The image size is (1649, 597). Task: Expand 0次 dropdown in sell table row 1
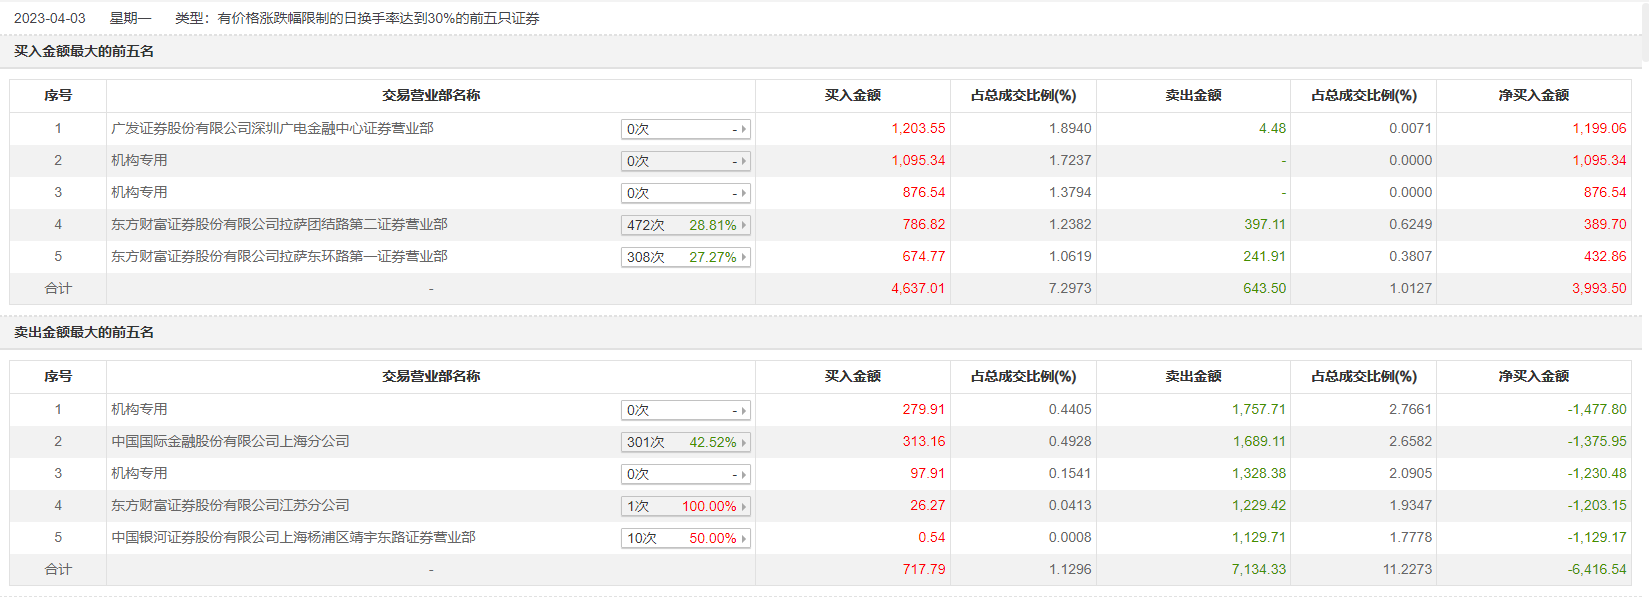685,410
